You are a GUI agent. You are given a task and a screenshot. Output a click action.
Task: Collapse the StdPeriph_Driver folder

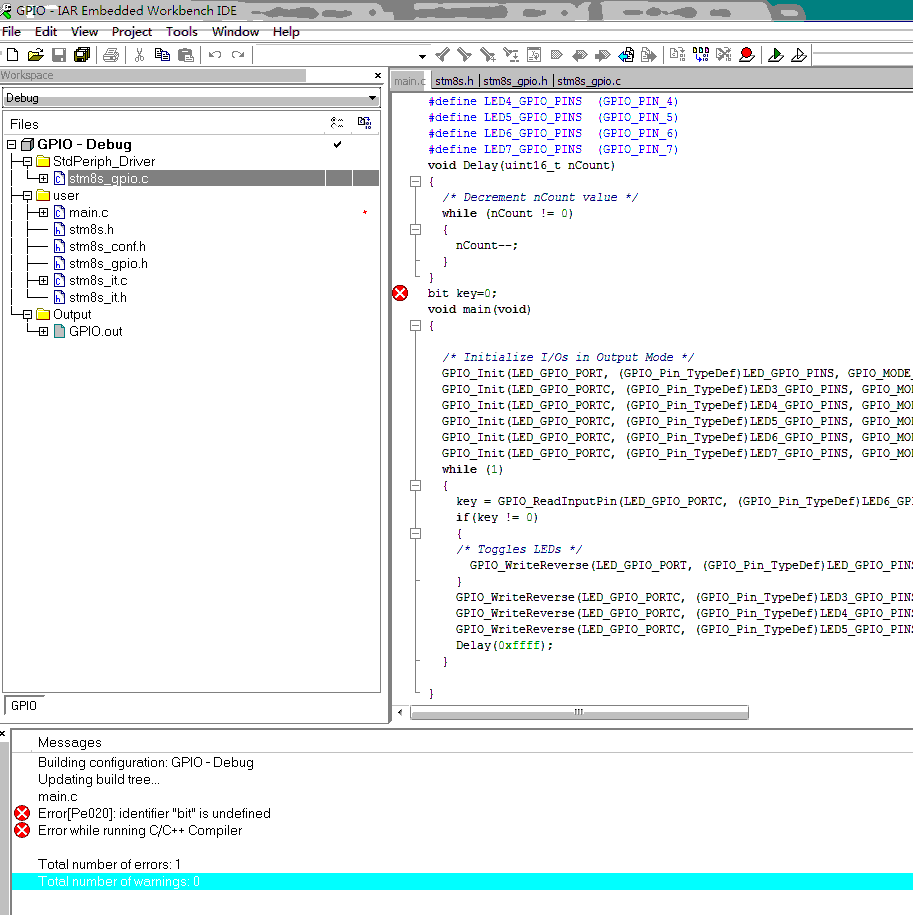pos(27,162)
